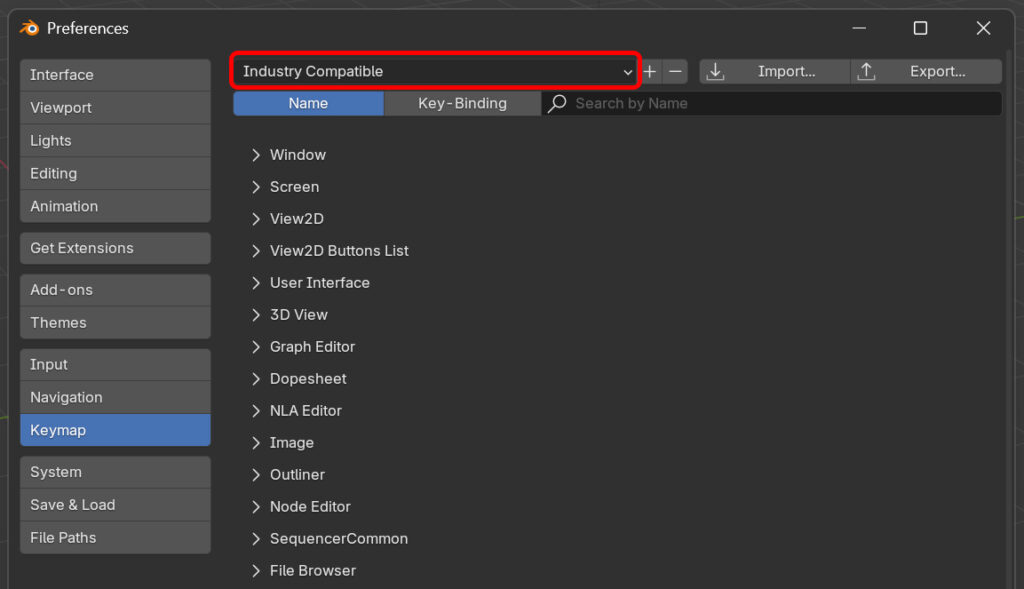Click the minus icon to remove keymap preset
The width and height of the screenshot is (1024, 589).
675,71
